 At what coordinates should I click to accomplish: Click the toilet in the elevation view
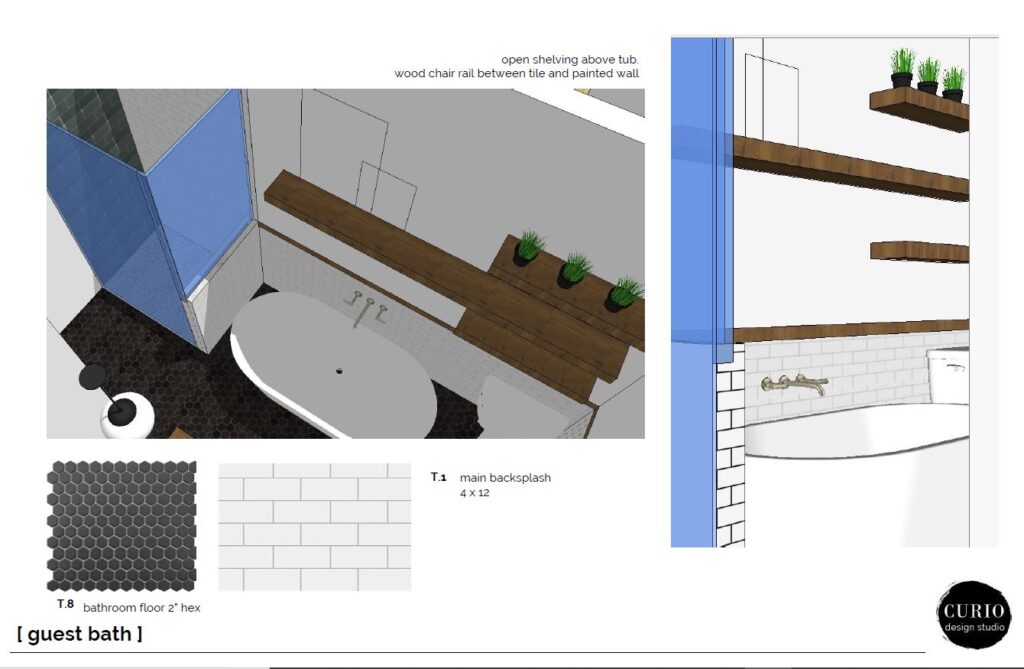click(x=946, y=375)
